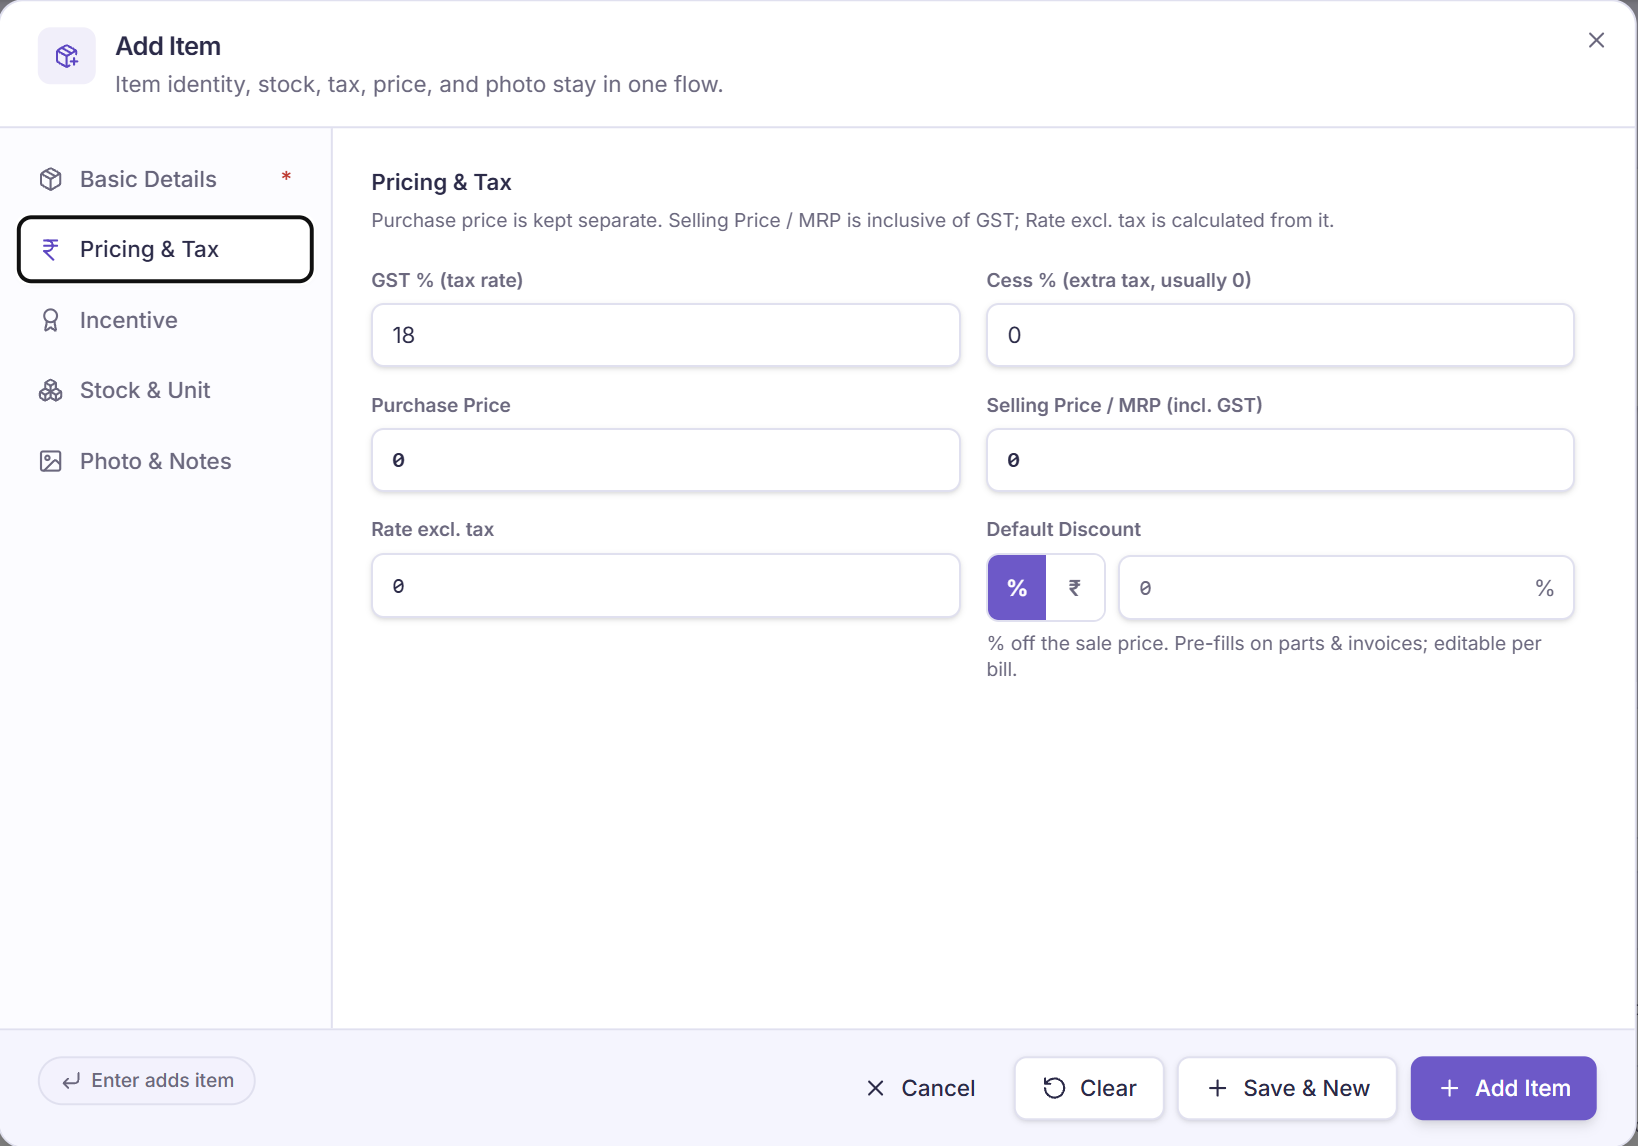Click the red required asterisk on Basic Details
This screenshot has width=1638, height=1146.
click(x=286, y=177)
